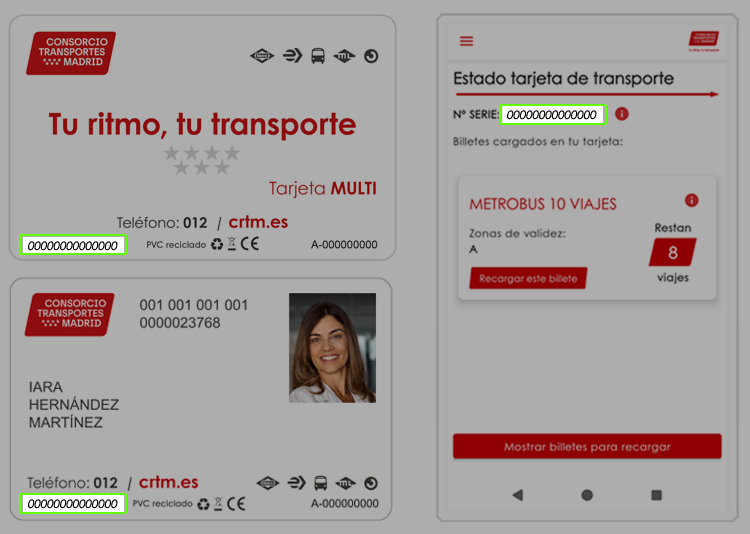Click the highlighted serial number on personal card
750x534 pixels.
tap(72, 503)
